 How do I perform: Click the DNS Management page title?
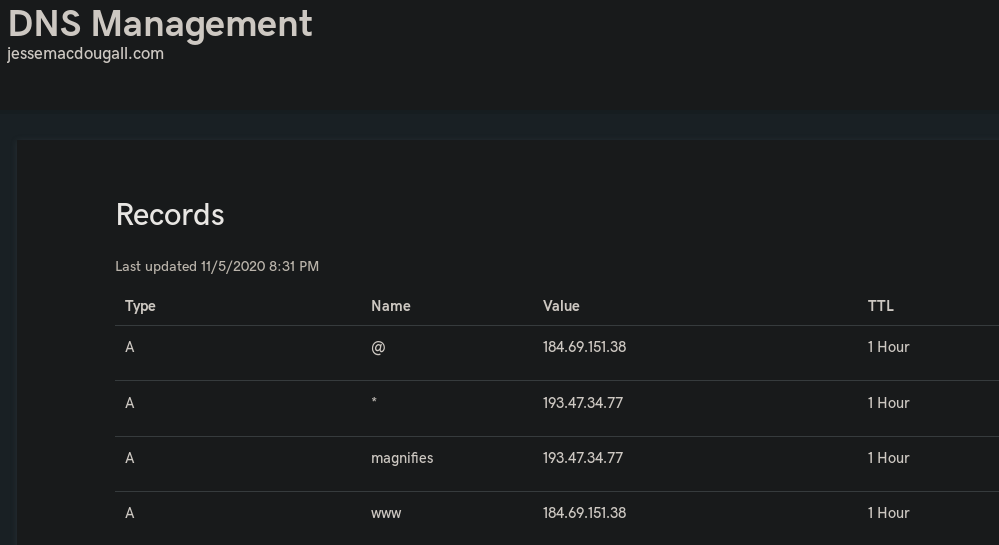pos(160,24)
